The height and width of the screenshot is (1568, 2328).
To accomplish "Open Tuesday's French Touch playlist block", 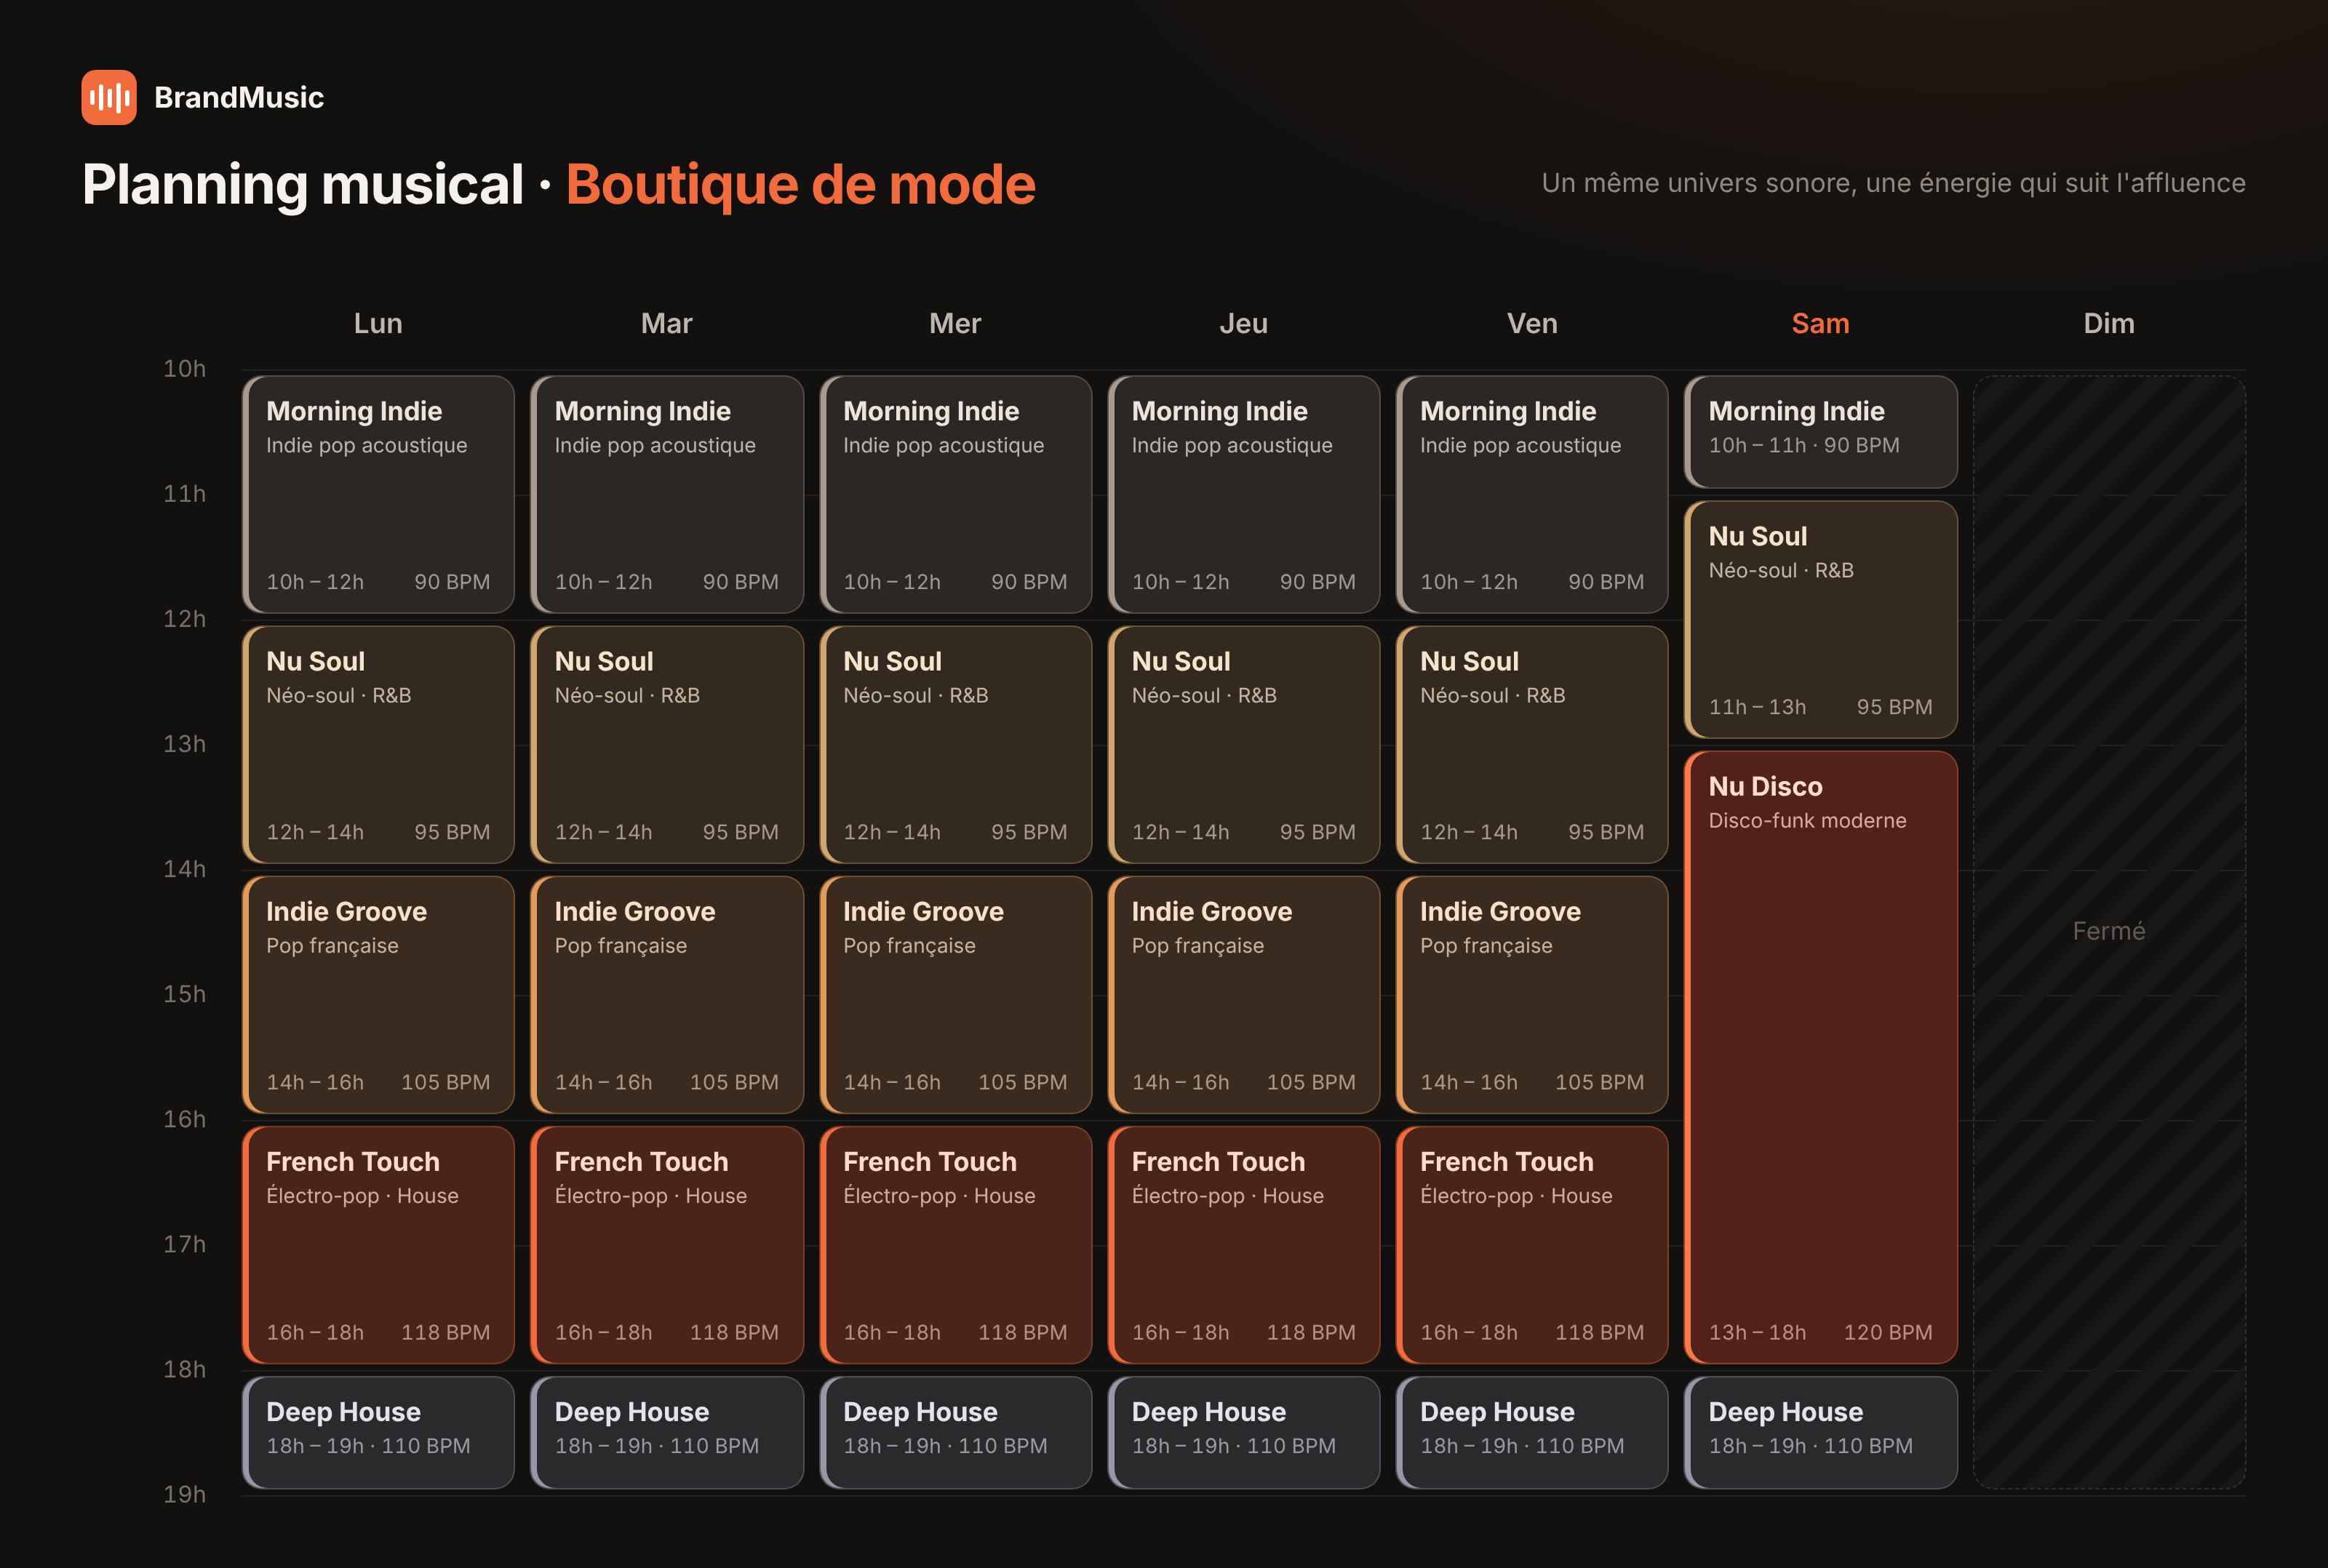I will [667, 1244].
